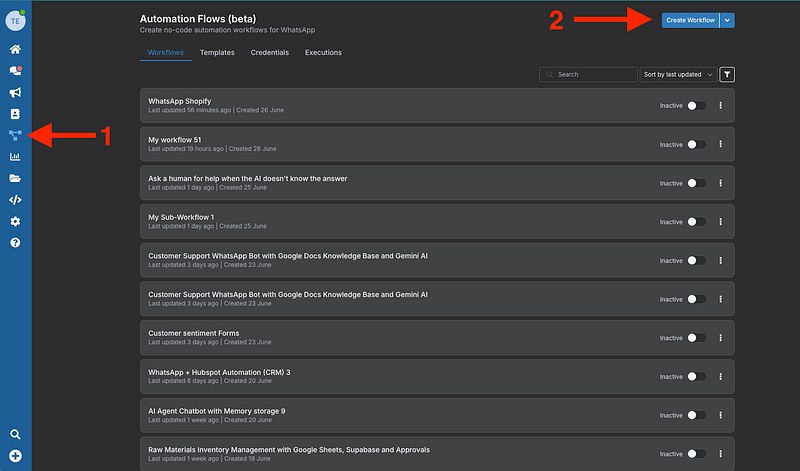Open AI Agent Chatbot with Memory storage 9
Viewport: 800px width, 471px height.
(217, 410)
